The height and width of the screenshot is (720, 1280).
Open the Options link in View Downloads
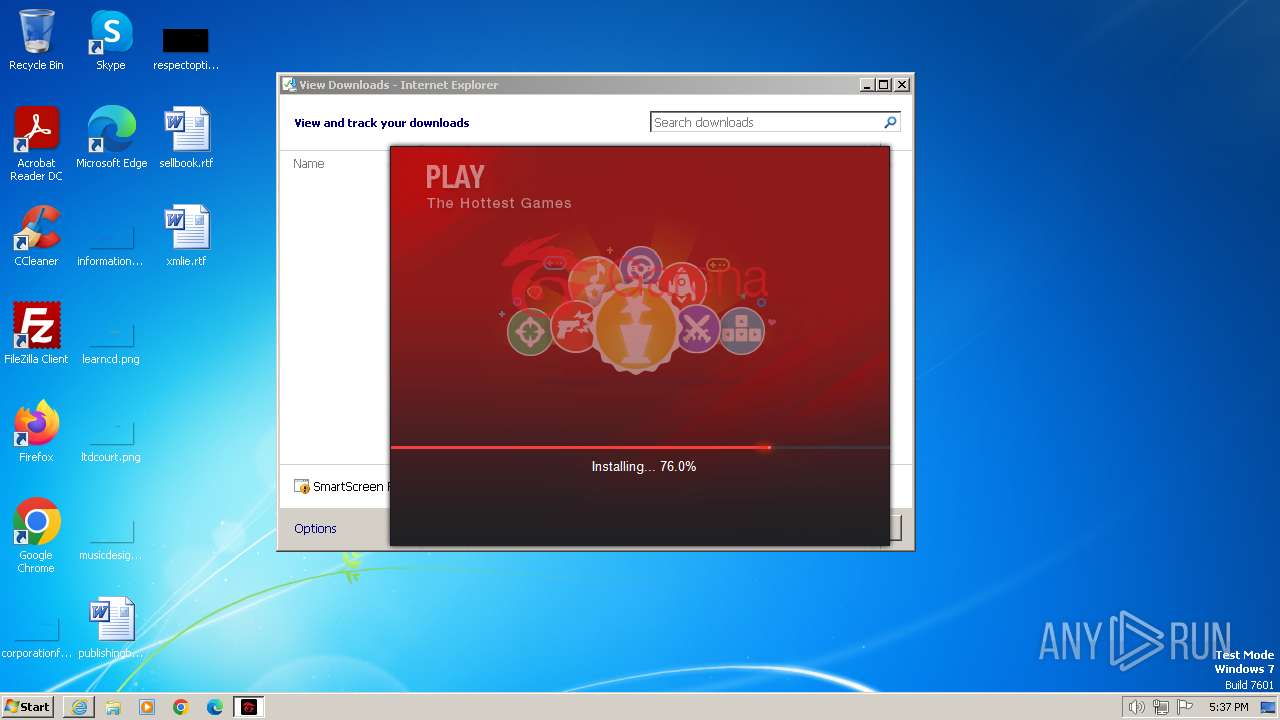click(315, 528)
